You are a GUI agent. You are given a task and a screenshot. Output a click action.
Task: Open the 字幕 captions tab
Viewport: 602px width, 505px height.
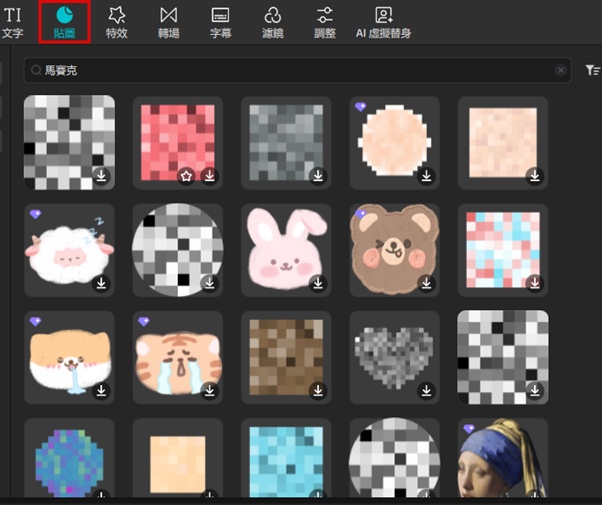(x=220, y=21)
